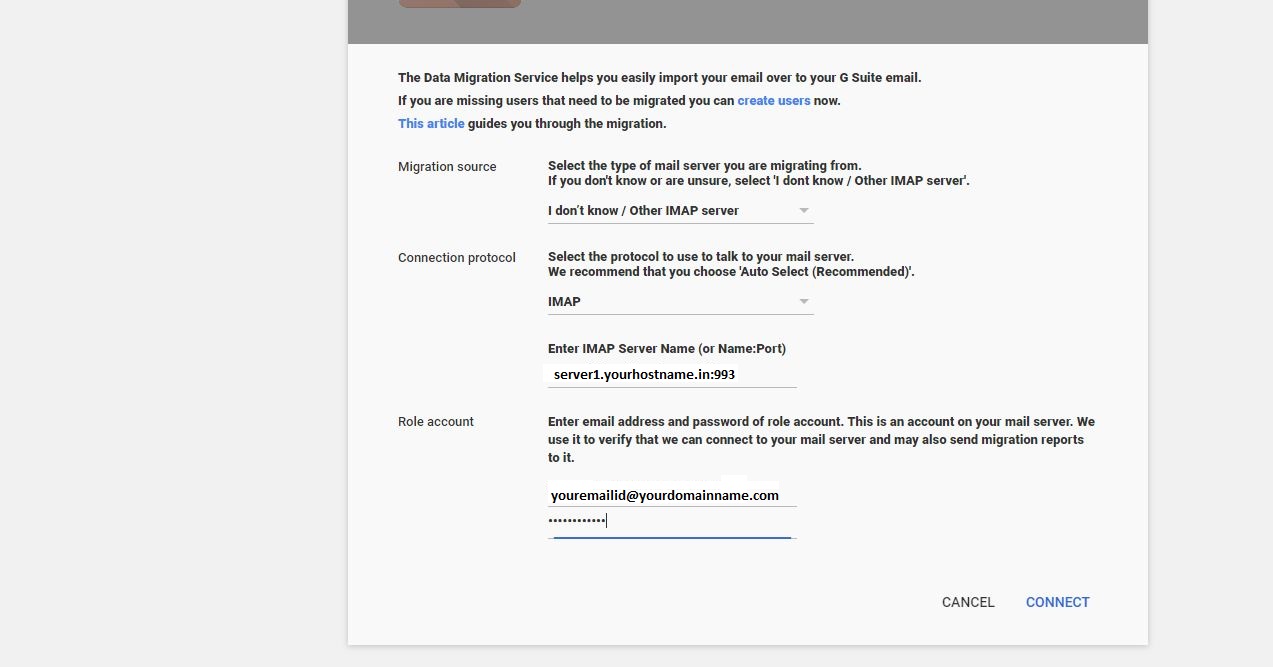1273x667 pixels.
Task: Open the Migration source dropdown
Action: coord(680,211)
